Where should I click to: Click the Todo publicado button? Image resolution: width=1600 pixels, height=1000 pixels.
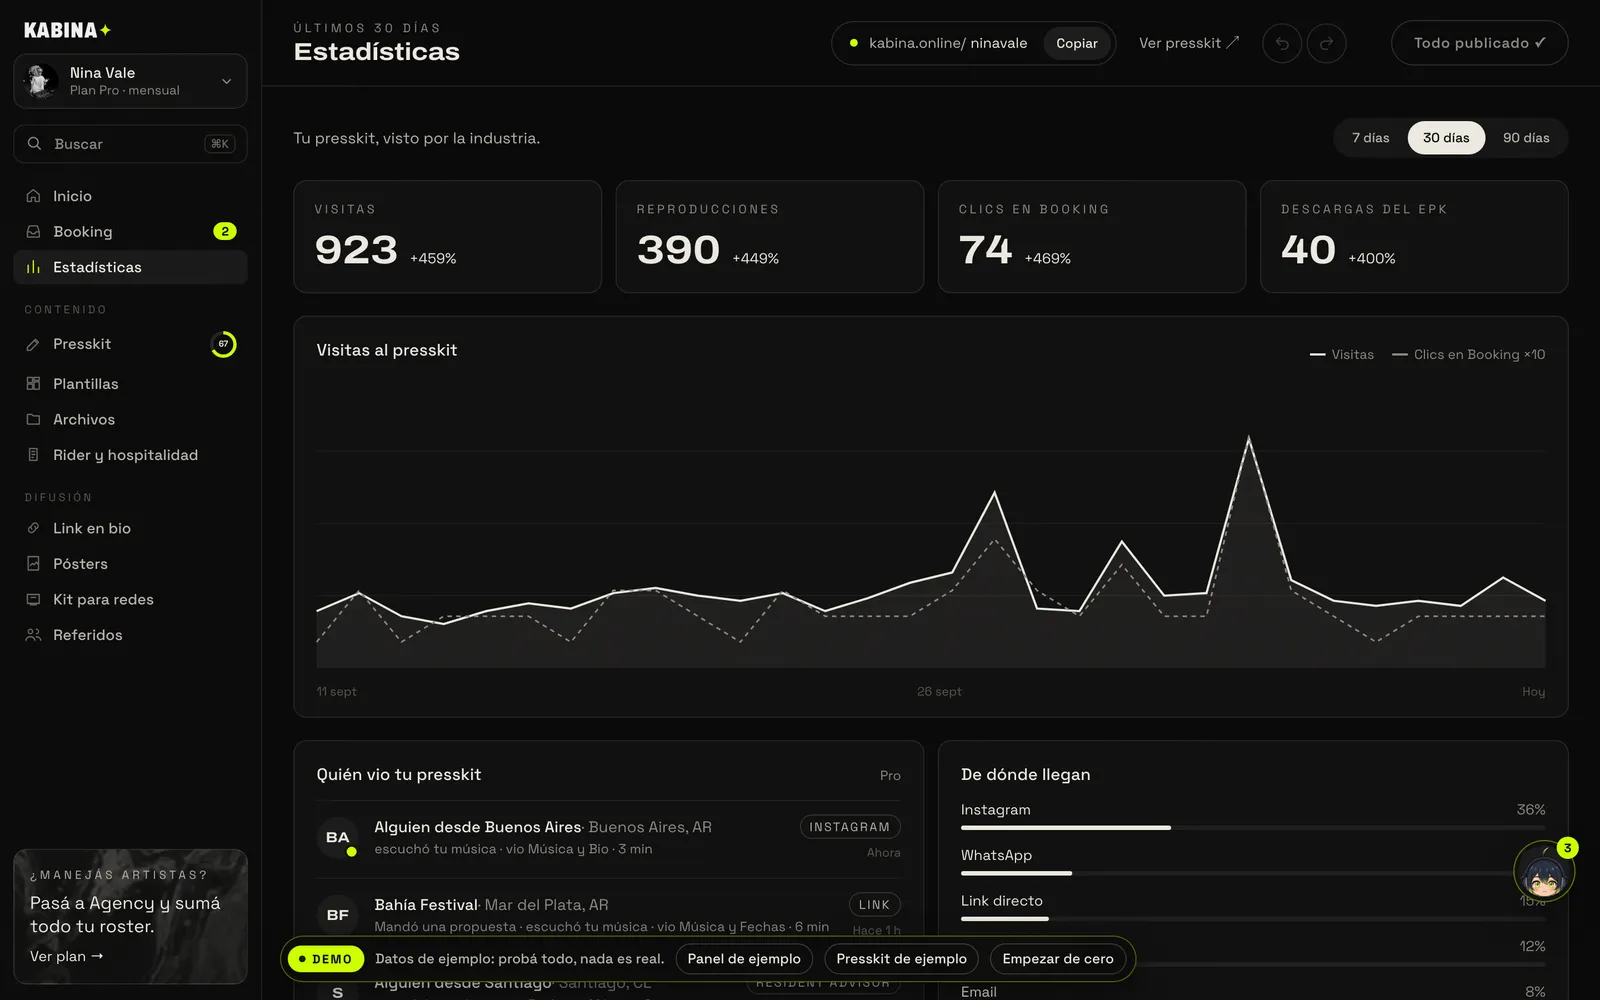click(x=1479, y=43)
